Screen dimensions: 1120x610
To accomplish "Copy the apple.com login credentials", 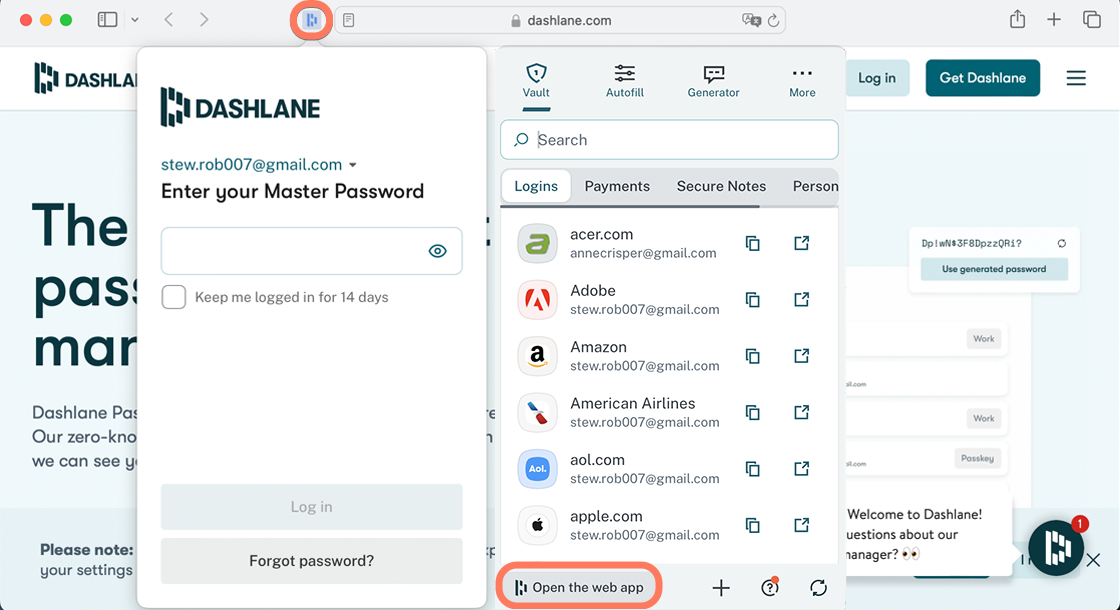I will tap(752, 526).
